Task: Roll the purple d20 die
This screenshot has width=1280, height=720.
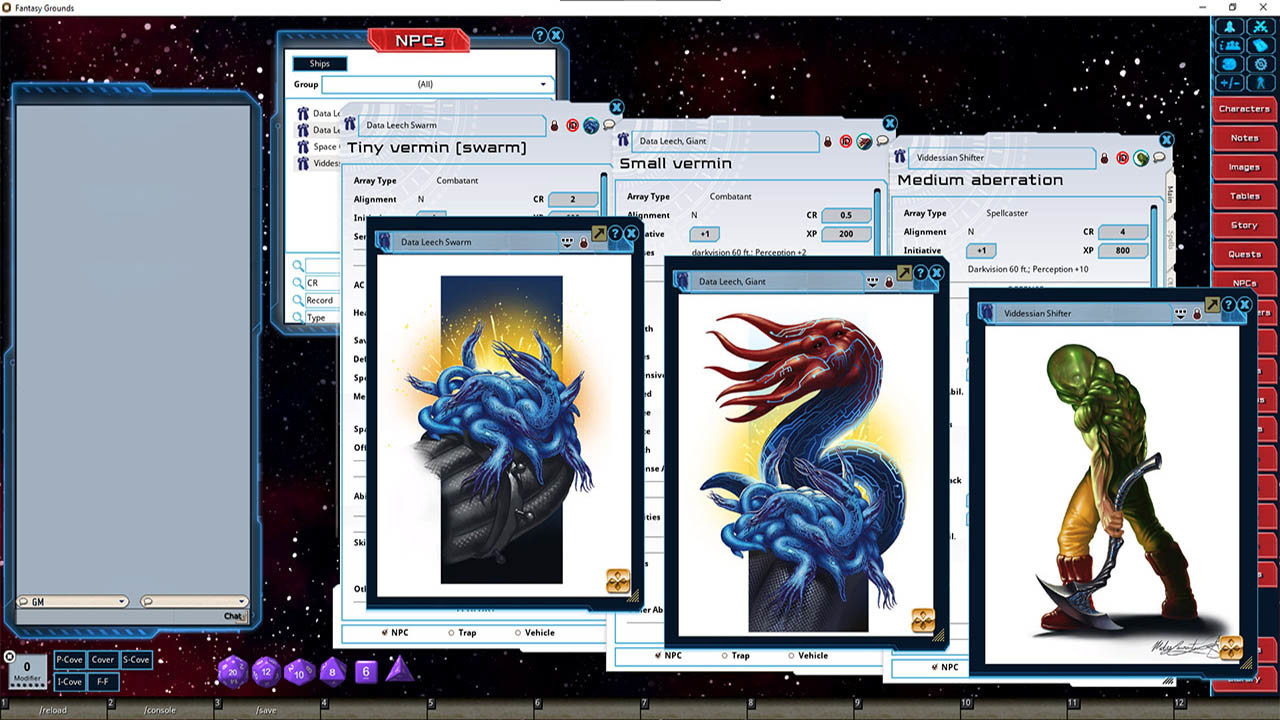Action: point(233,672)
